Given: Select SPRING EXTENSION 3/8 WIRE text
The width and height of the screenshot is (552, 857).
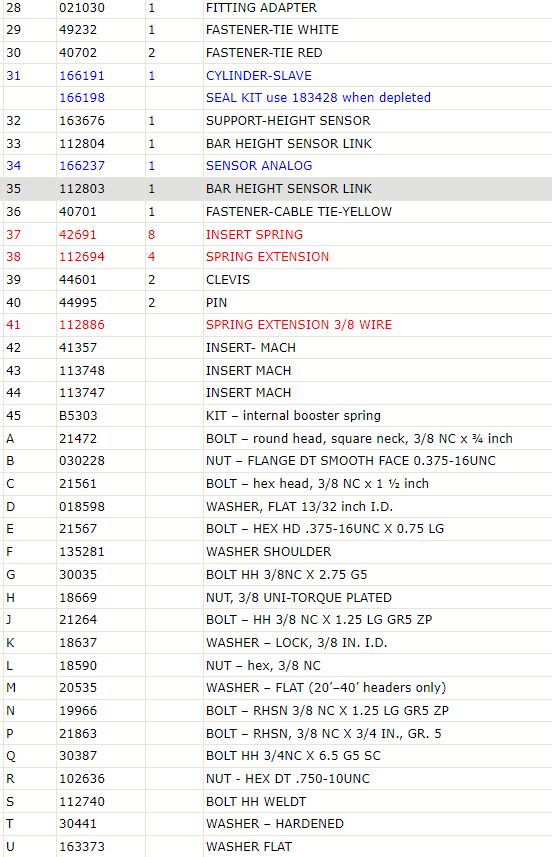Looking at the screenshot, I should click(299, 325).
